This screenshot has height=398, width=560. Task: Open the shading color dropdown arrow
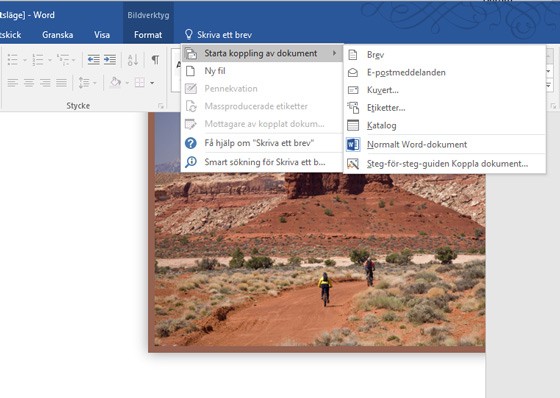[x=127, y=83]
